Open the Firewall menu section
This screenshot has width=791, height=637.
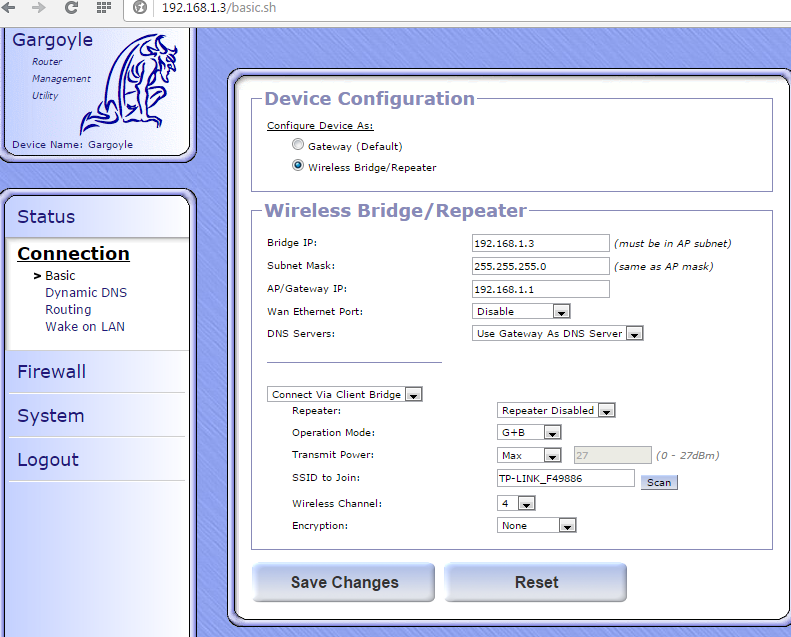point(51,372)
